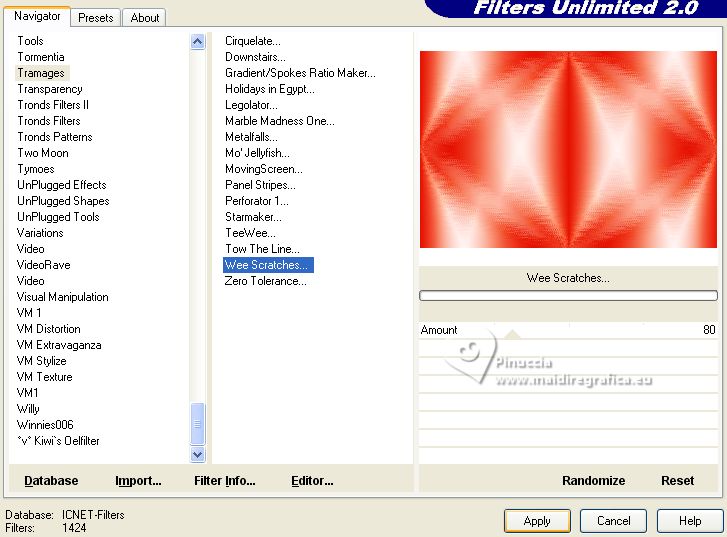727x537 pixels.
Task: Choose the Cirquelate... filter
Action: [x=253, y=41]
